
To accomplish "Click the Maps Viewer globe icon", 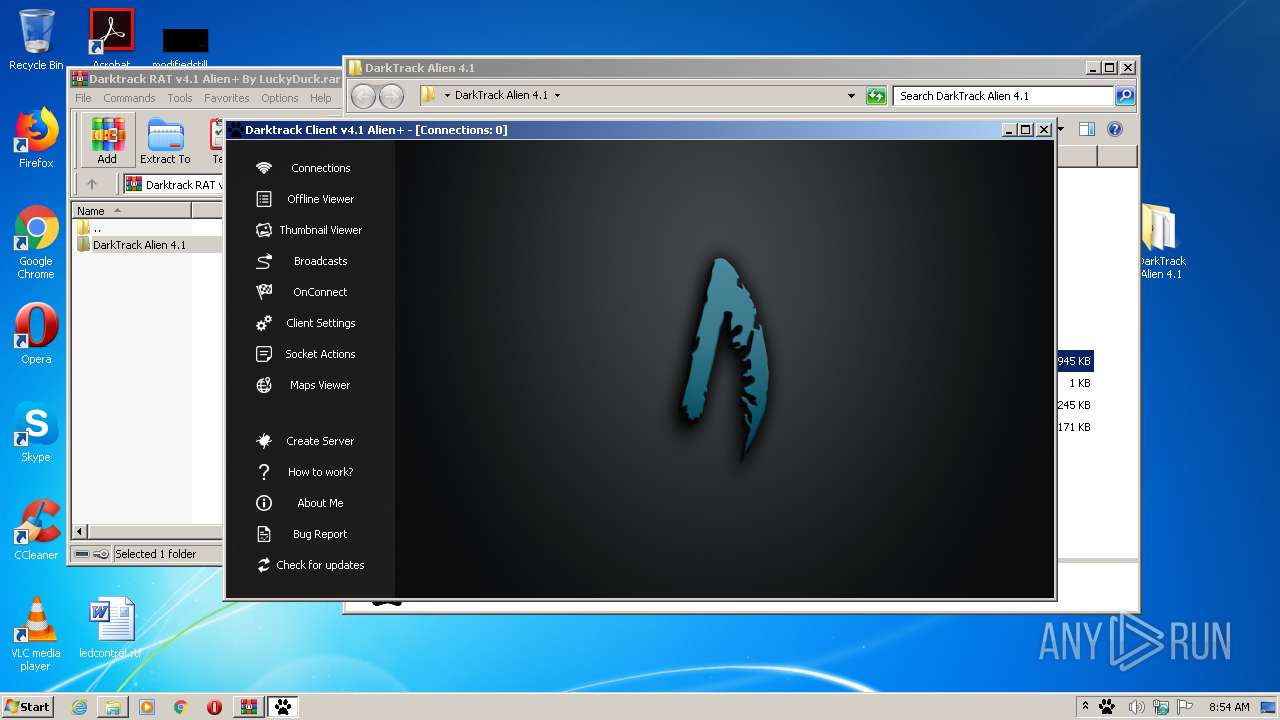I will (x=264, y=385).
